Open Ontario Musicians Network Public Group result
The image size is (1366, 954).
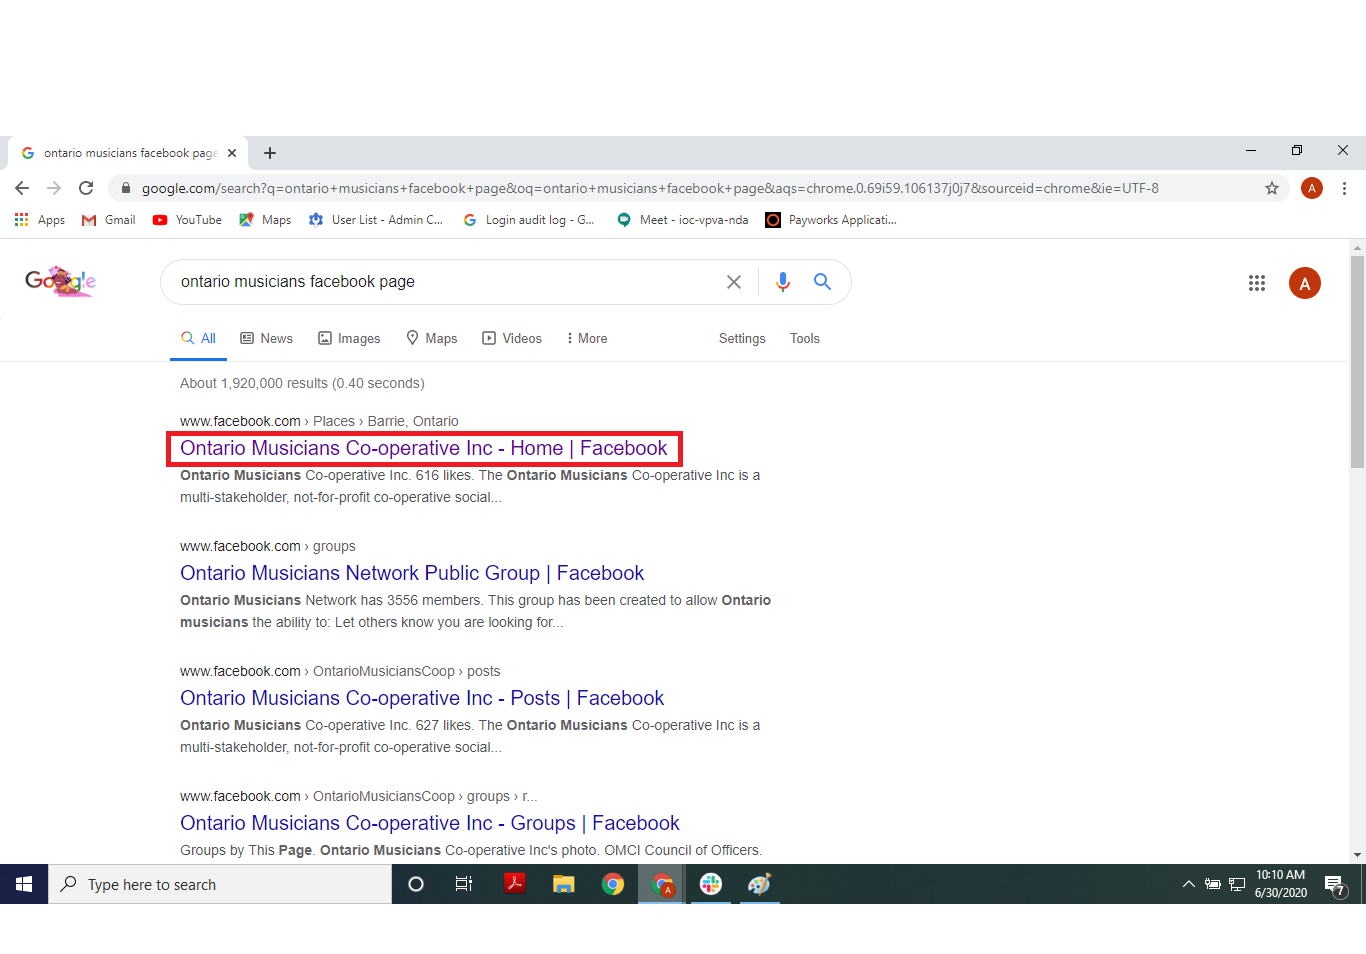pyautogui.click(x=412, y=573)
